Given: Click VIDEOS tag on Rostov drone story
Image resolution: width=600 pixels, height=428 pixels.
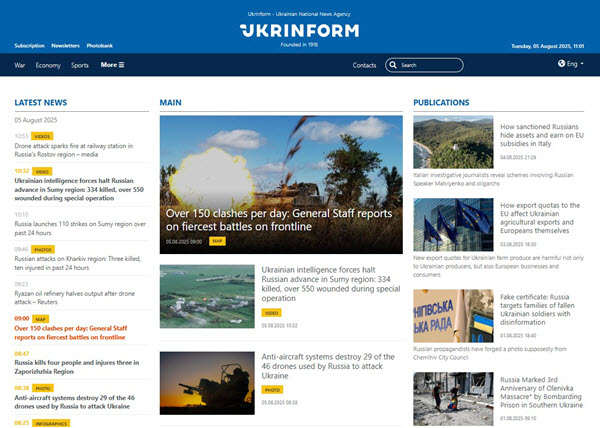Looking at the screenshot, I should pos(42,136).
